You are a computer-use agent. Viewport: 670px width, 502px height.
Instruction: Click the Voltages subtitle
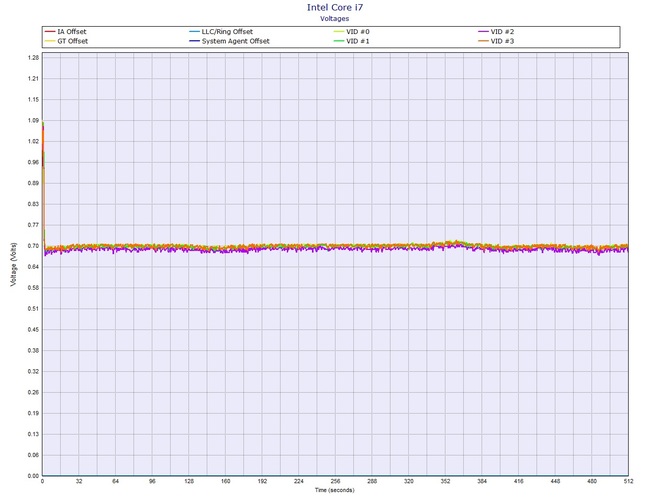pyautogui.click(x=335, y=18)
